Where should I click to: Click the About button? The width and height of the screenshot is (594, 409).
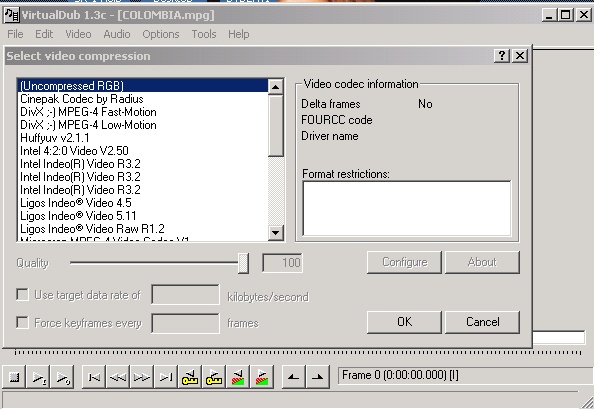[x=482, y=262]
